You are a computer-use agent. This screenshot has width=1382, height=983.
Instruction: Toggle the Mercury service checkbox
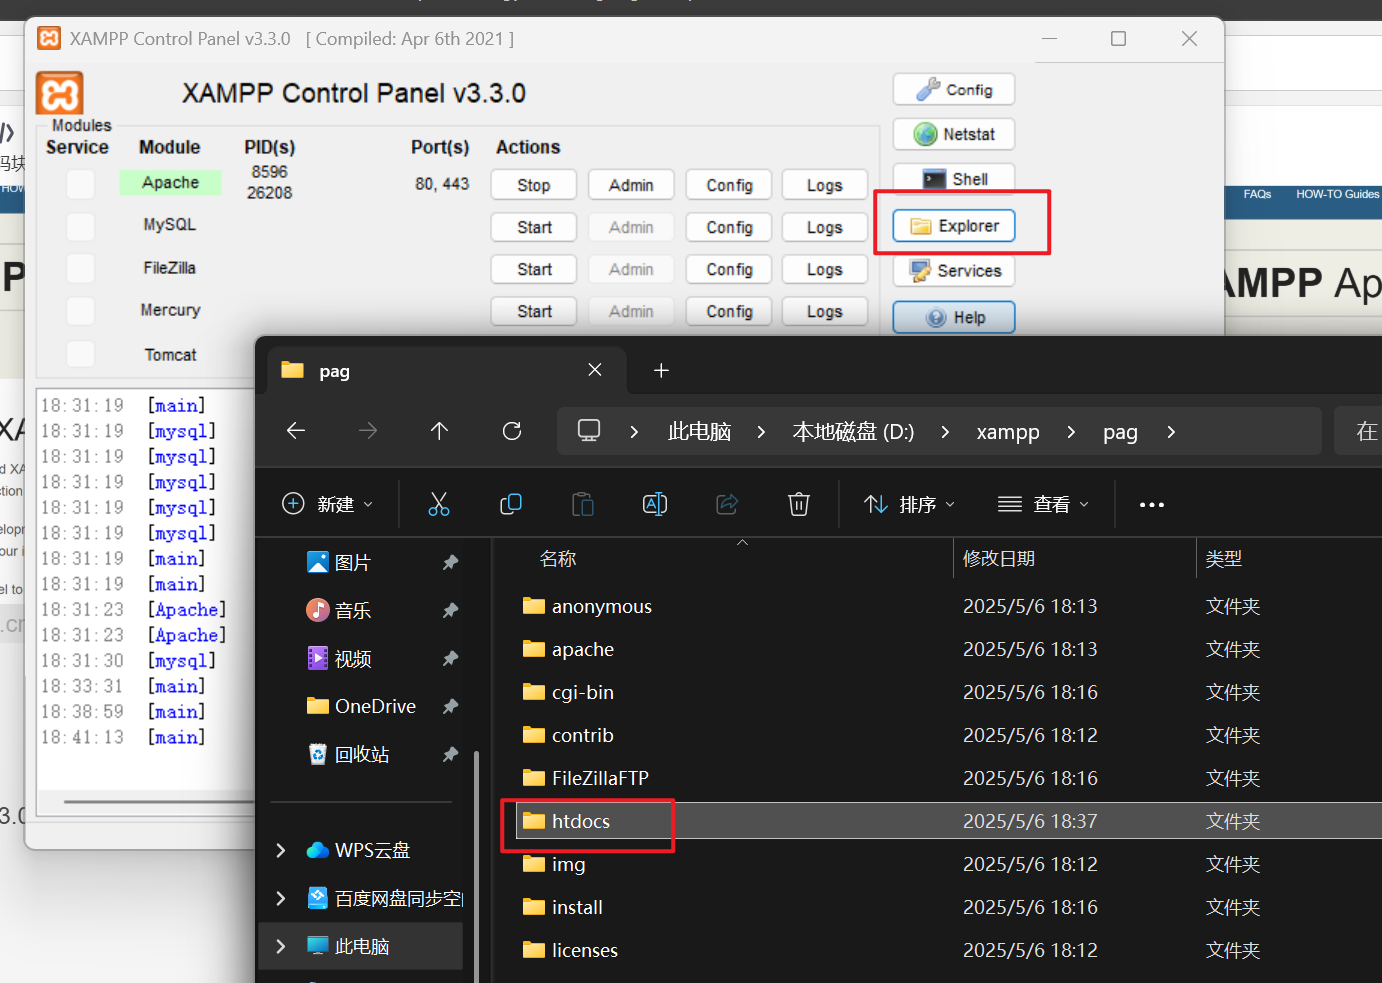[80, 311]
